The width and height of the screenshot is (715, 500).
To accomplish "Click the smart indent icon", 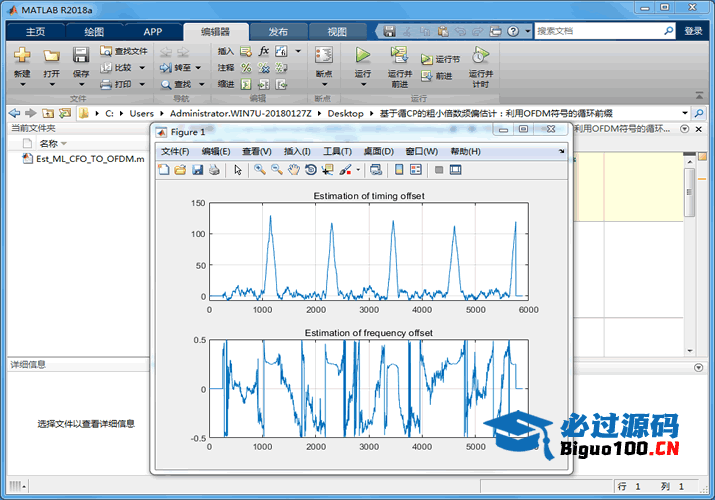I will tap(246, 84).
